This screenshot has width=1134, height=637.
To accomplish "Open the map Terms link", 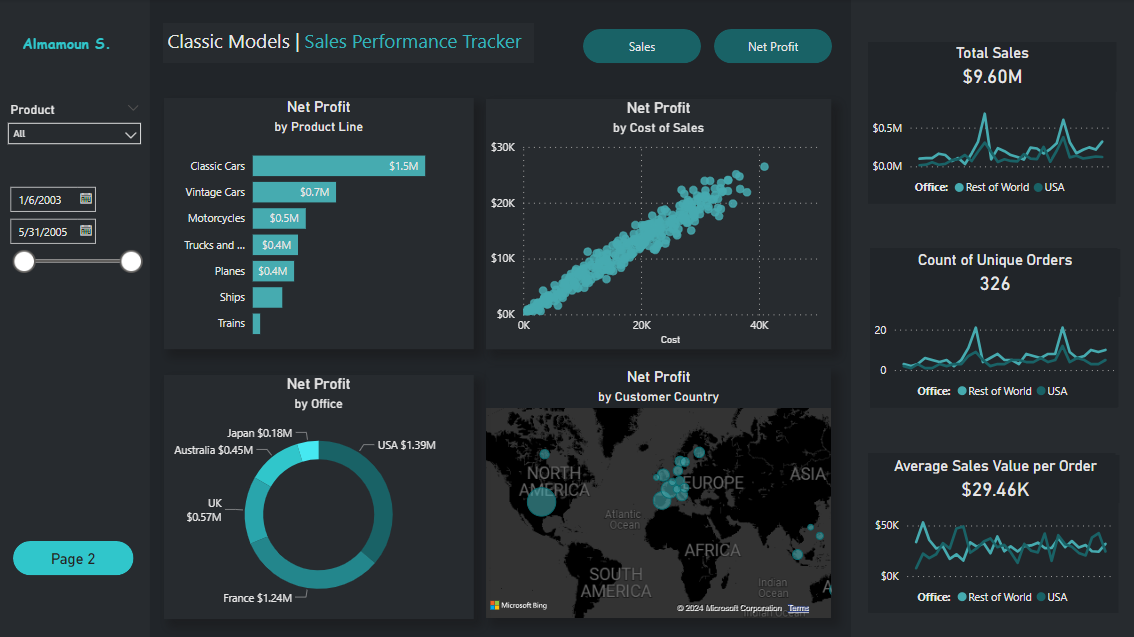I will [798, 608].
